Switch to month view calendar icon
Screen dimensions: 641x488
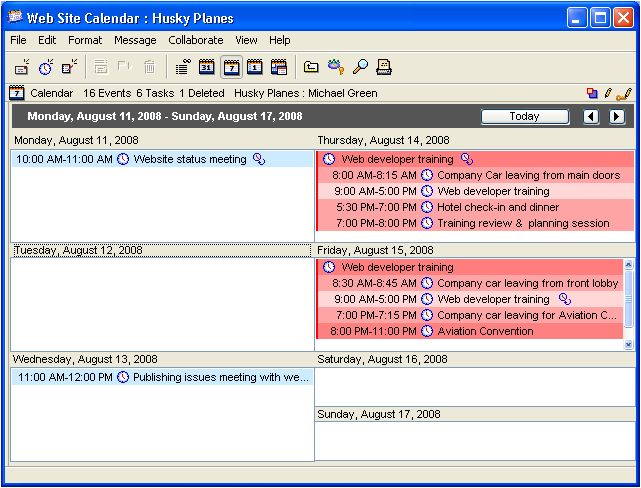point(207,67)
